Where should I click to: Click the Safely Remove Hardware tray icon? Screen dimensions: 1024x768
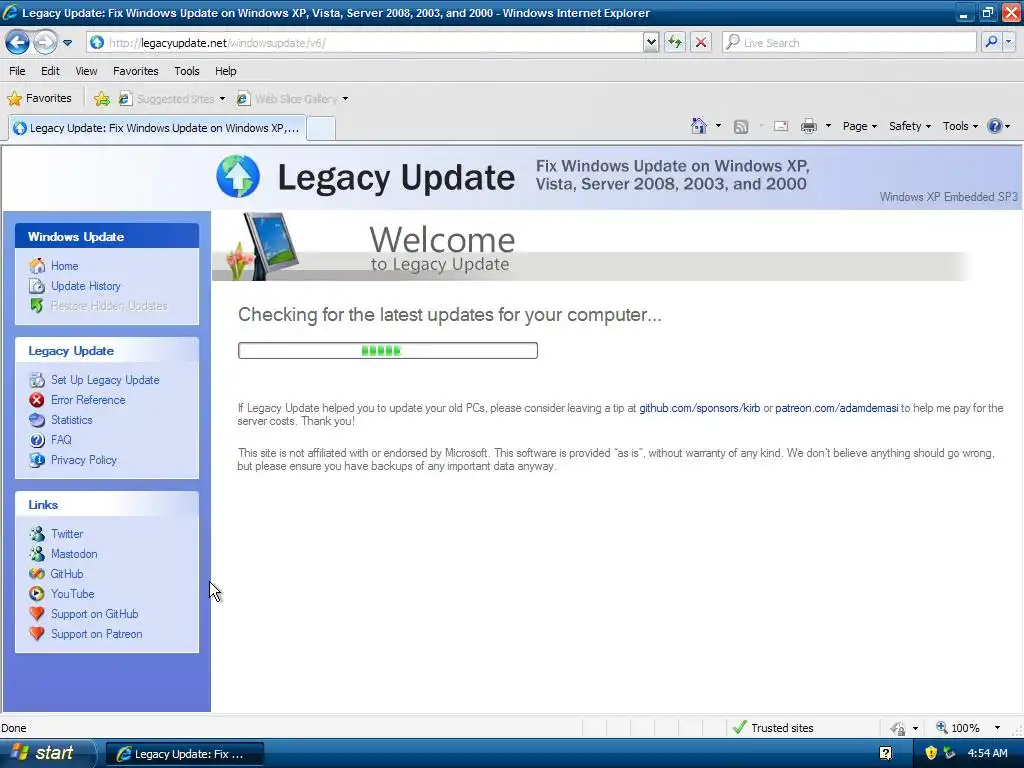click(x=949, y=753)
